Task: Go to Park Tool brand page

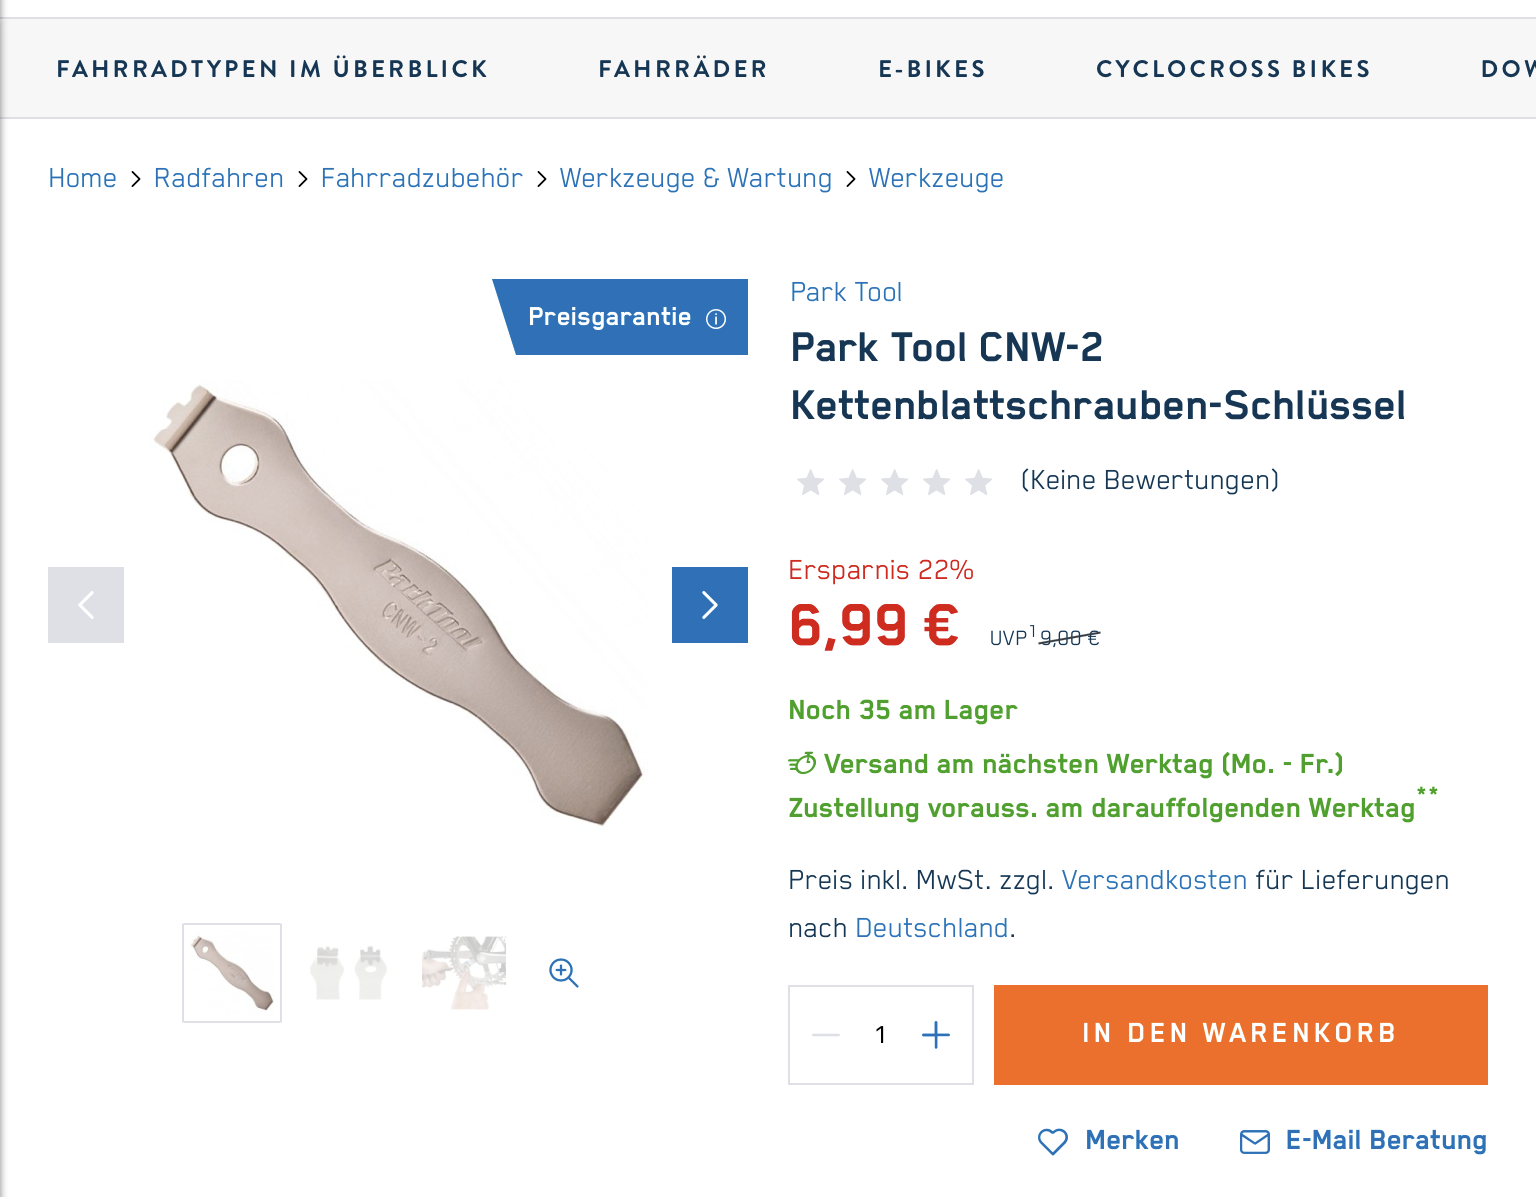Action: [846, 292]
